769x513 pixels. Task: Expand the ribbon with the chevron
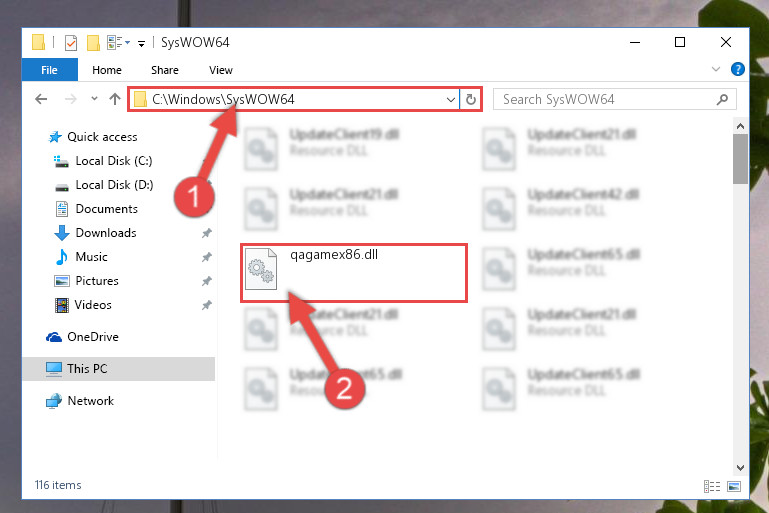[x=716, y=69]
